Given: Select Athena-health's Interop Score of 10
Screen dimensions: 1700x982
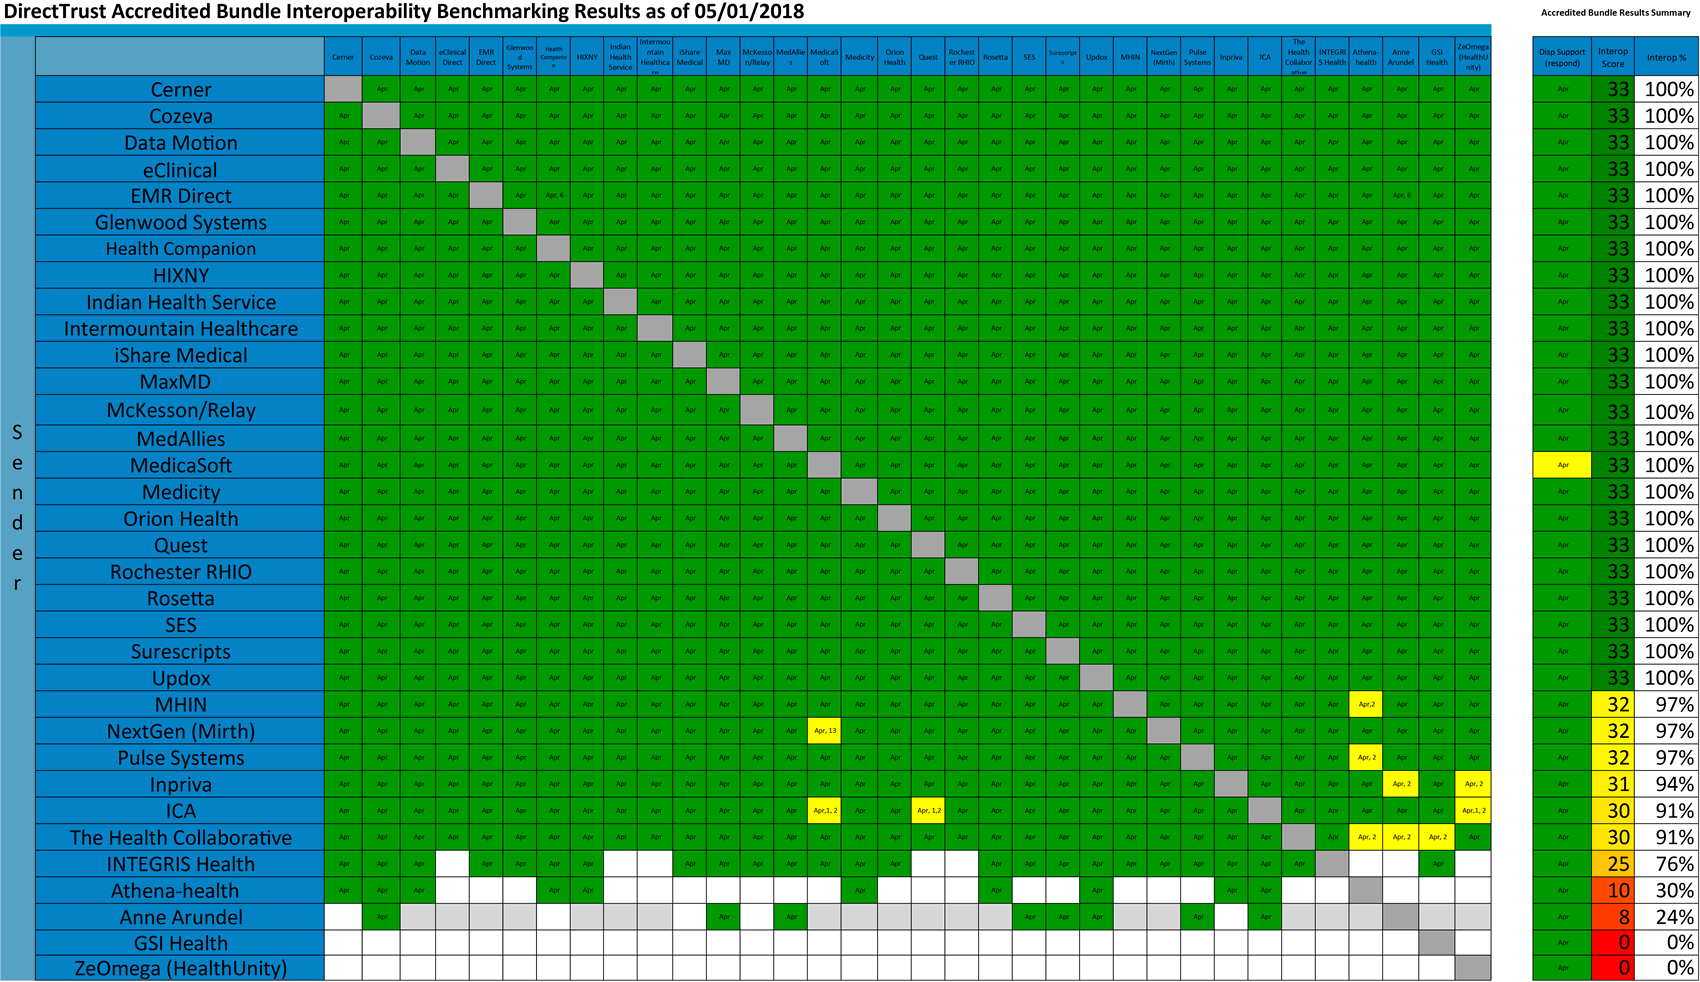Looking at the screenshot, I should click(1613, 890).
